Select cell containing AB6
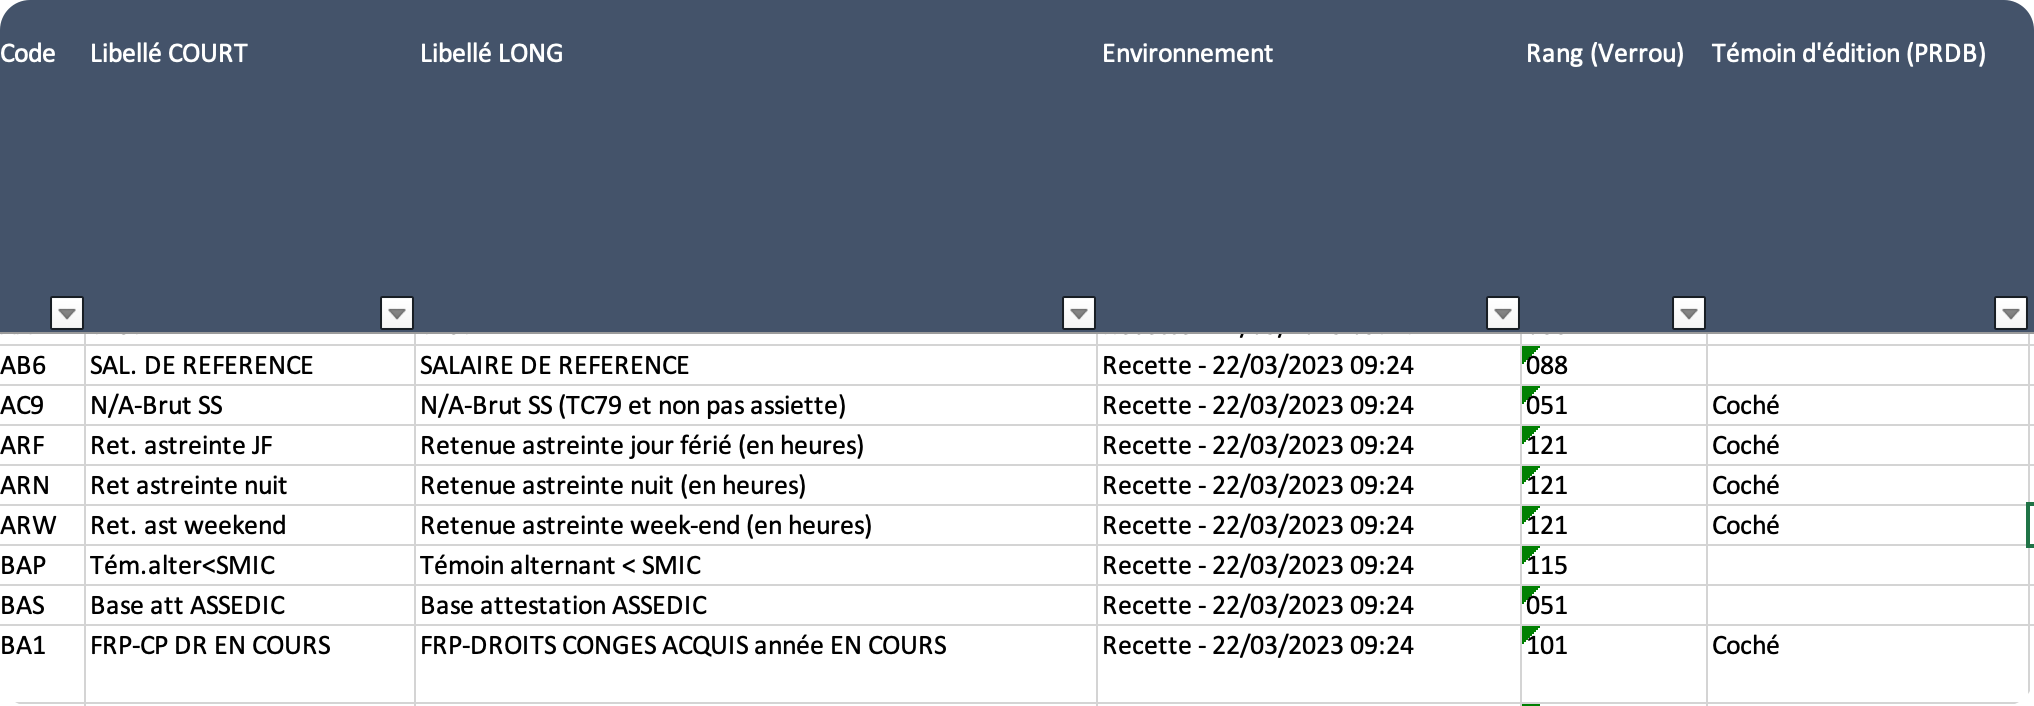Image resolution: width=2034 pixels, height=706 pixels. (40, 365)
